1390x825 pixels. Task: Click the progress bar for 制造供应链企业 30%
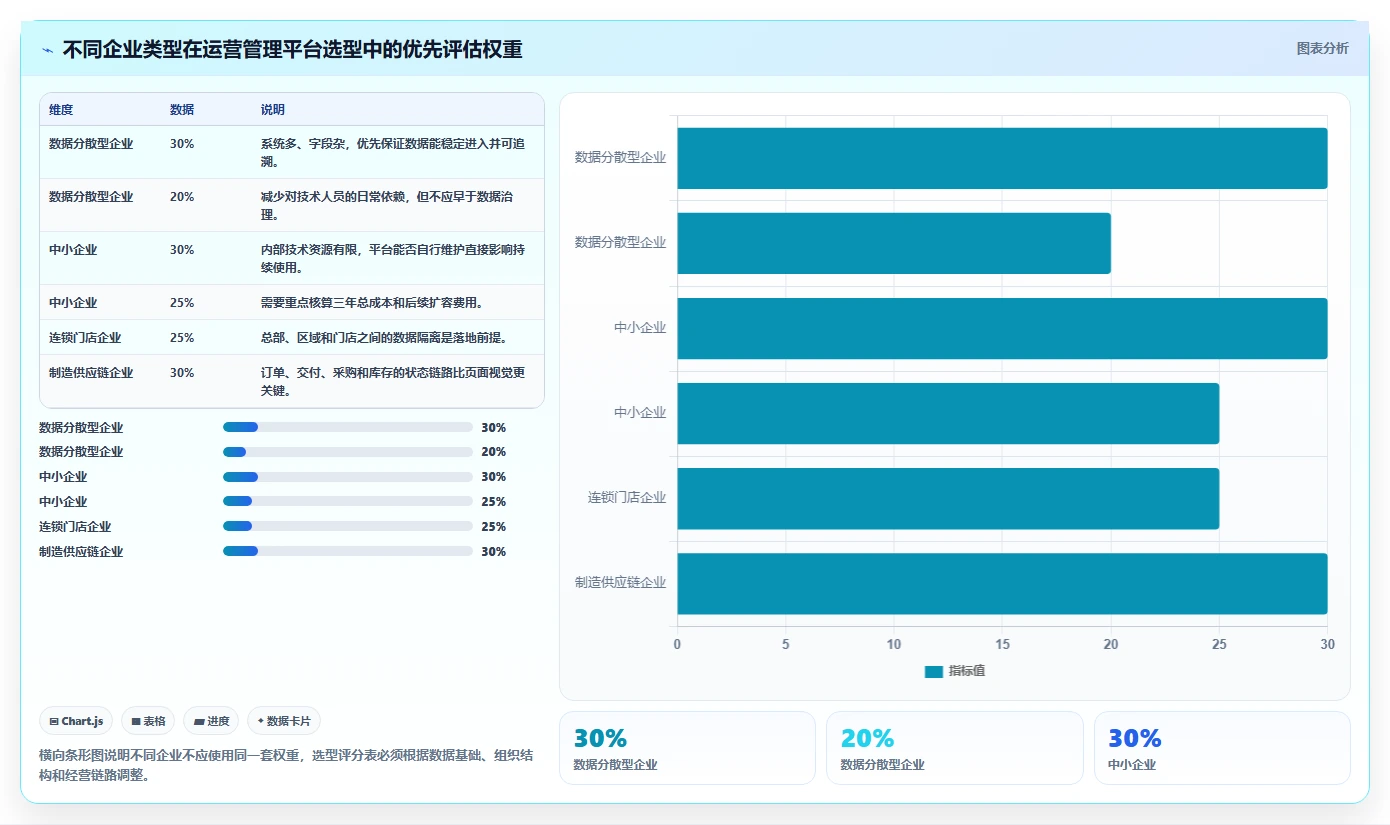pos(348,551)
